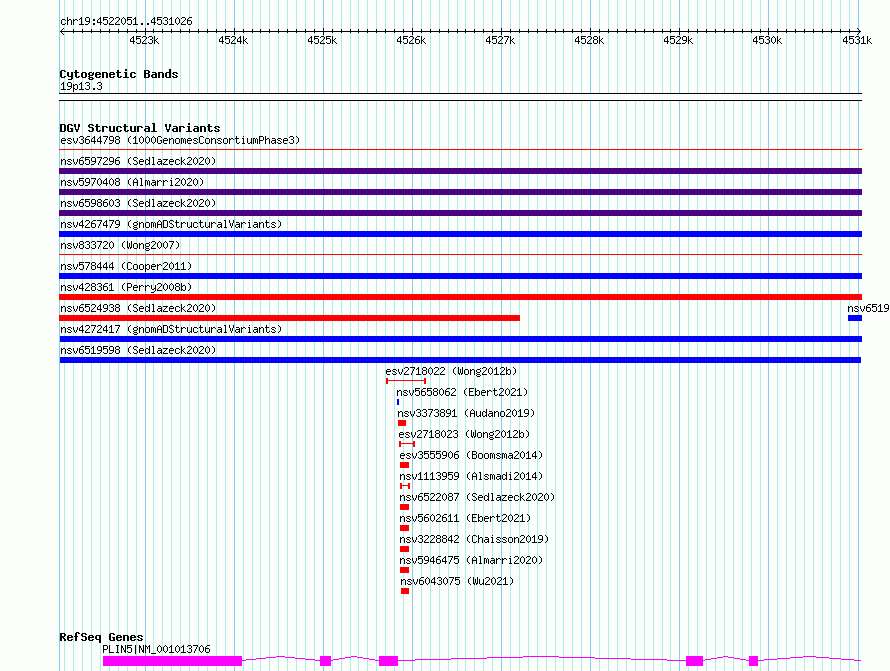Image resolution: width=890 pixels, height=671 pixels.
Task: Select the red interval glyph under esv2718022
Action: [406, 381]
